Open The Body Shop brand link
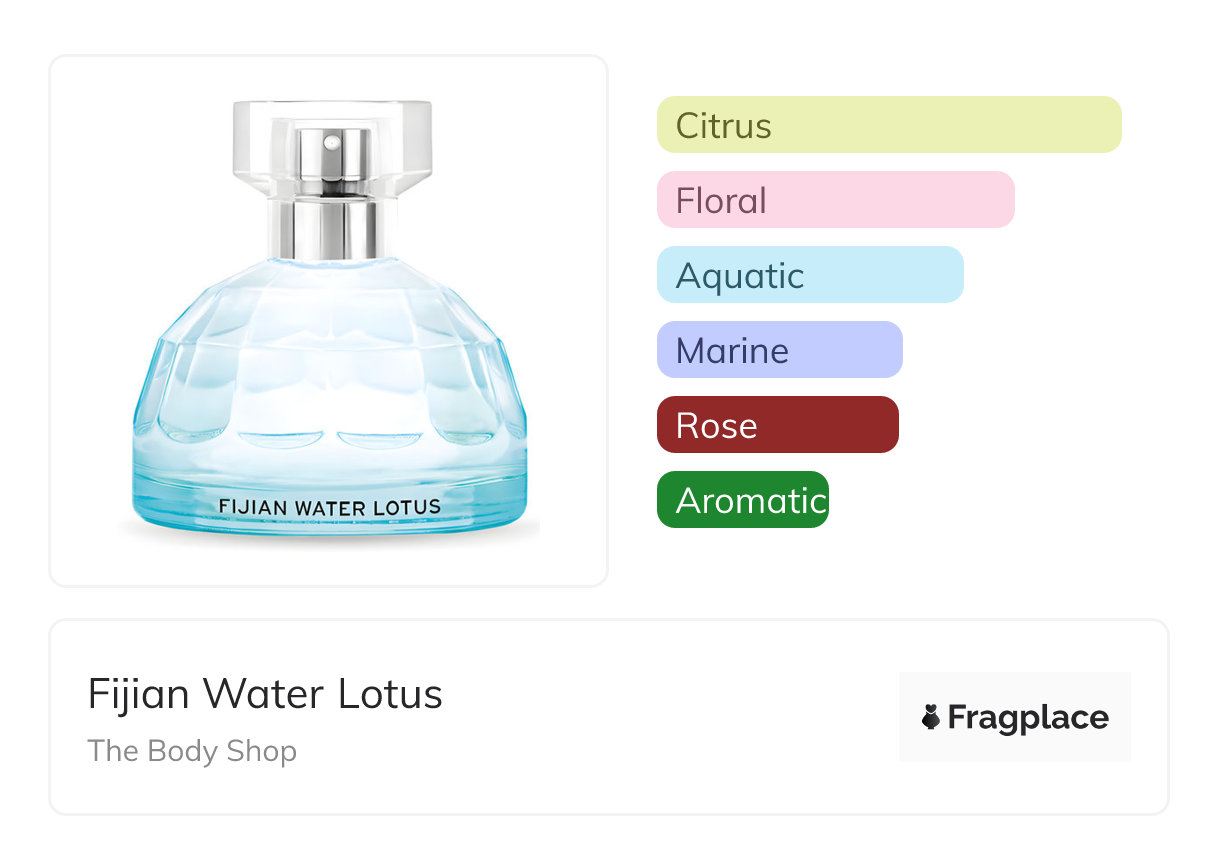1218x864 pixels. 192,751
